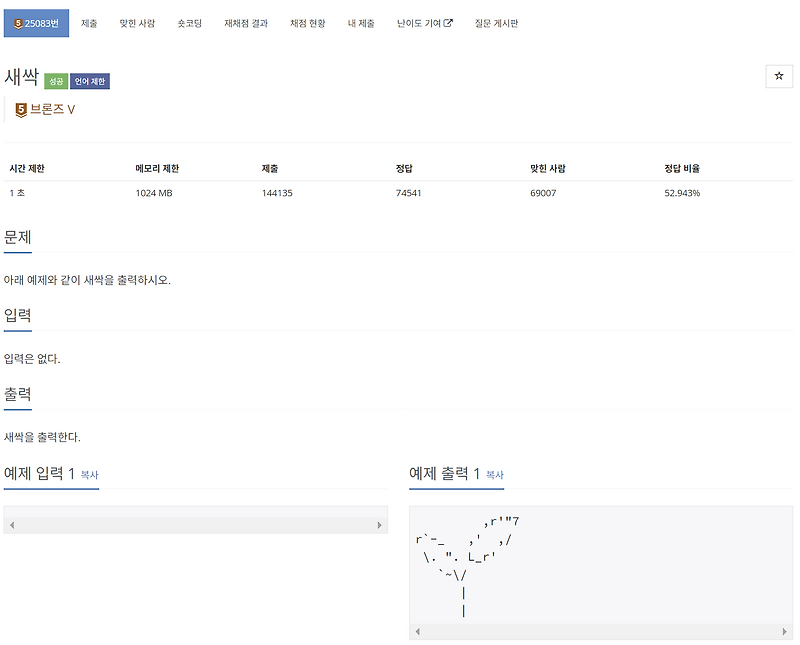Click the example output horizontal scrollbar track
This screenshot has width=800, height=645.
pos(600,631)
